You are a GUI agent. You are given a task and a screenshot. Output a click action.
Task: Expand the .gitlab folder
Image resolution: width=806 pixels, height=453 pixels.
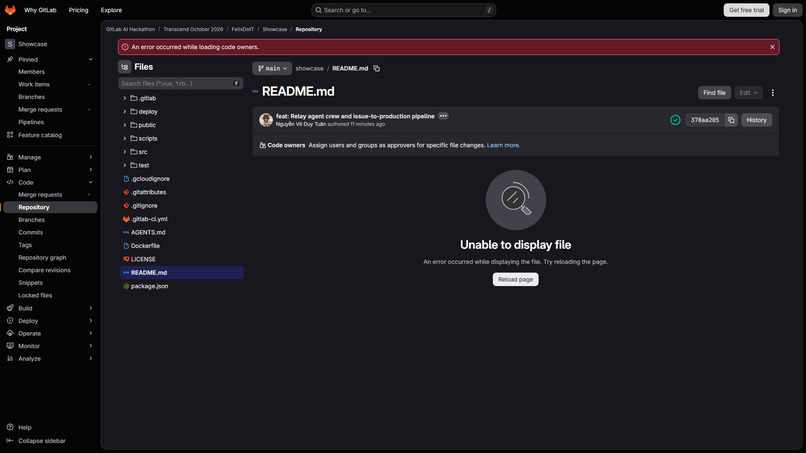pyautogui.click(x=124, y=98)
